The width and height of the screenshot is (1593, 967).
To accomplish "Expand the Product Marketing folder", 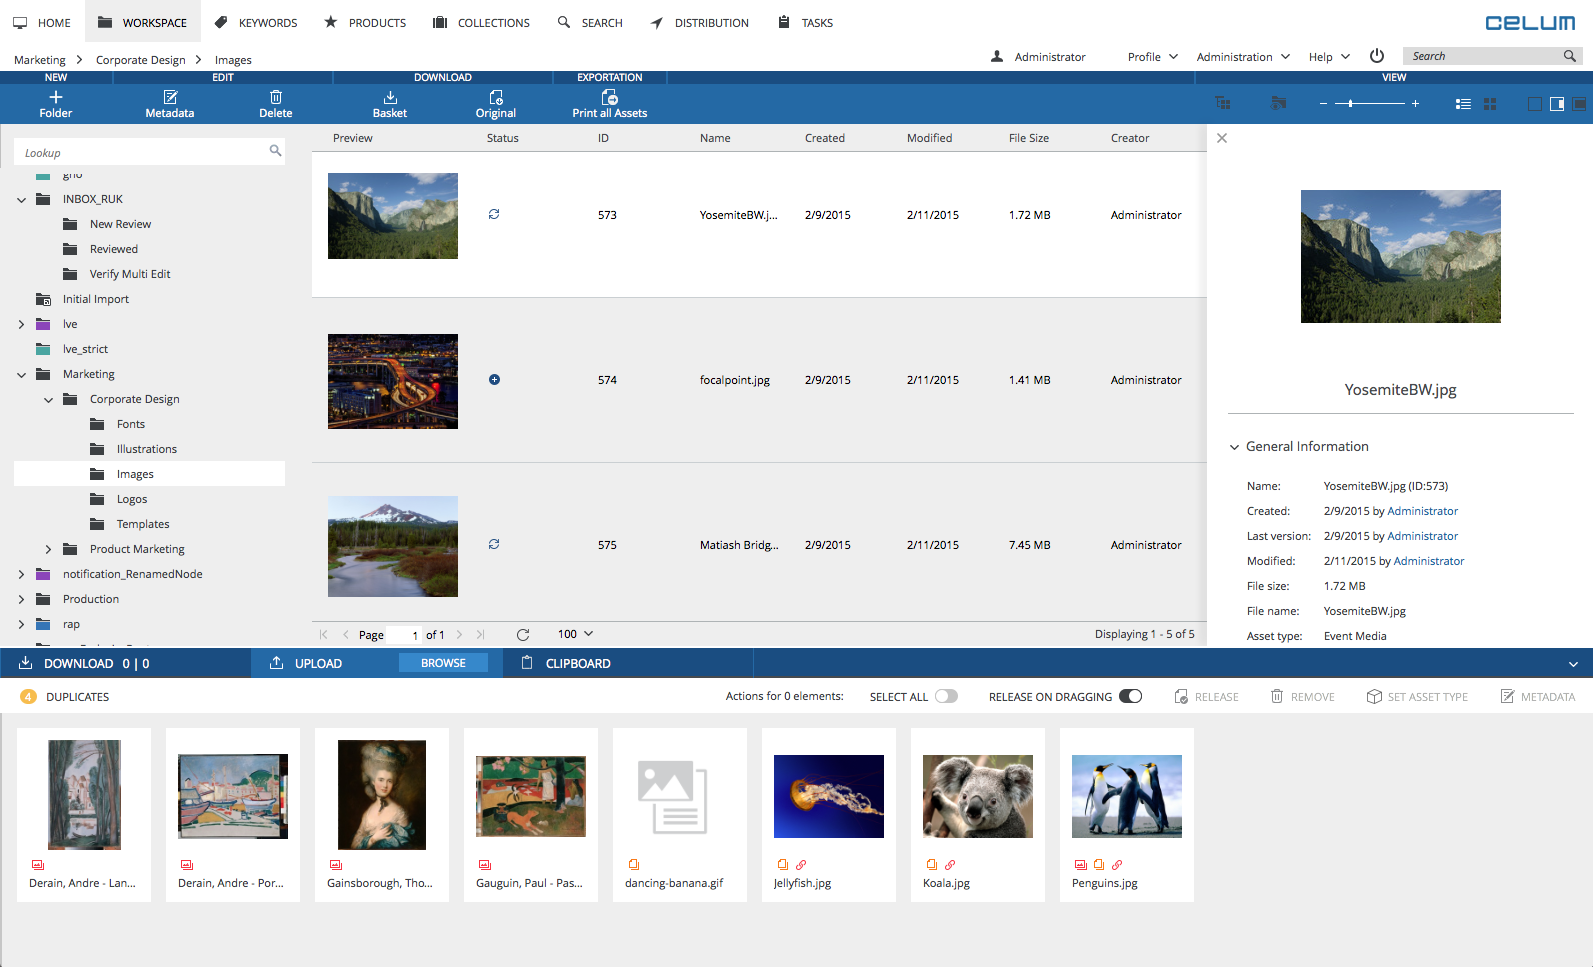I will click(48, 549).
